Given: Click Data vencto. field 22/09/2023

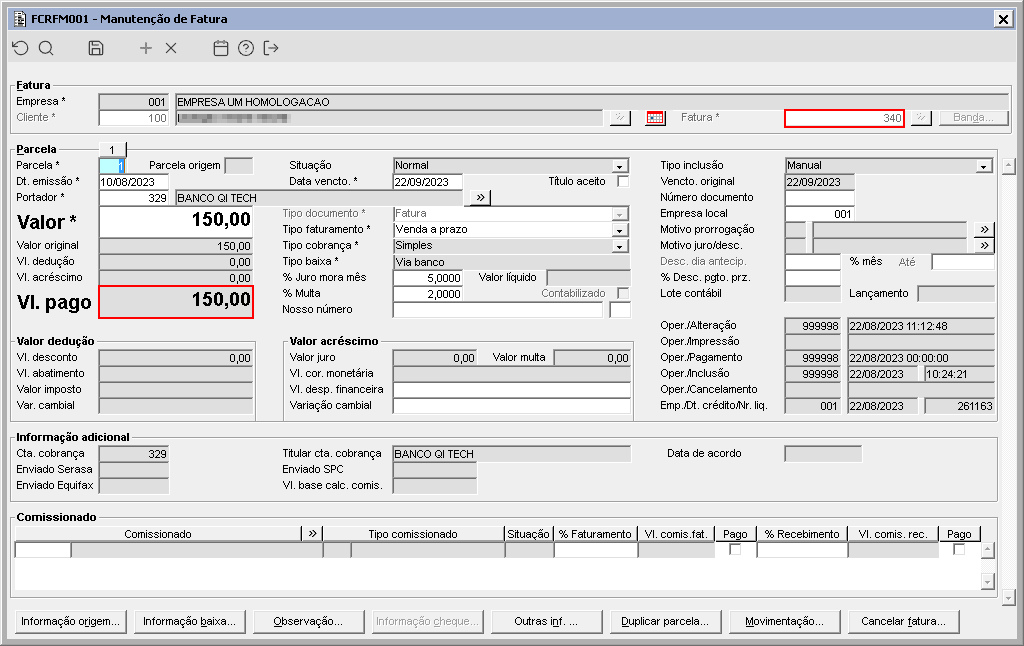Looking at the screenshot, I should pos(428,182).
